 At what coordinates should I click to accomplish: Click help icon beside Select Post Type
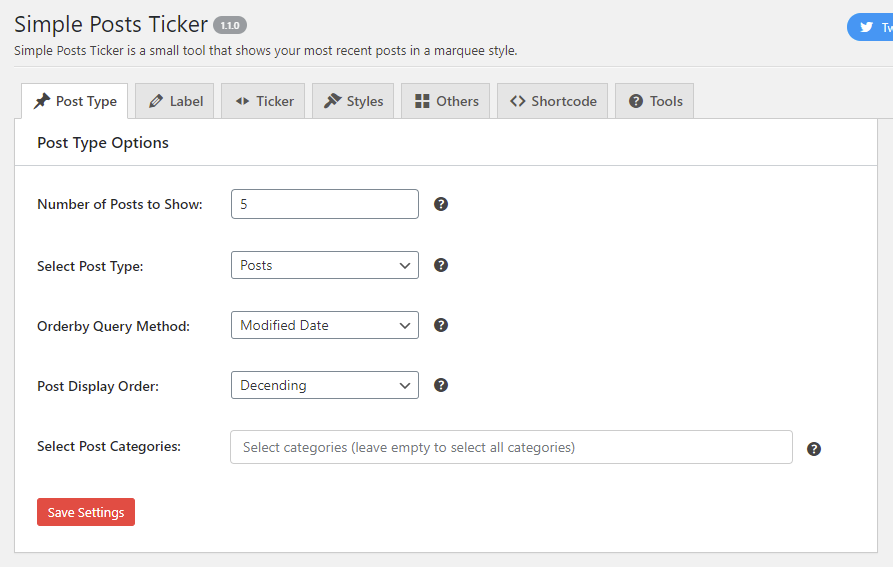pos(441,265)
